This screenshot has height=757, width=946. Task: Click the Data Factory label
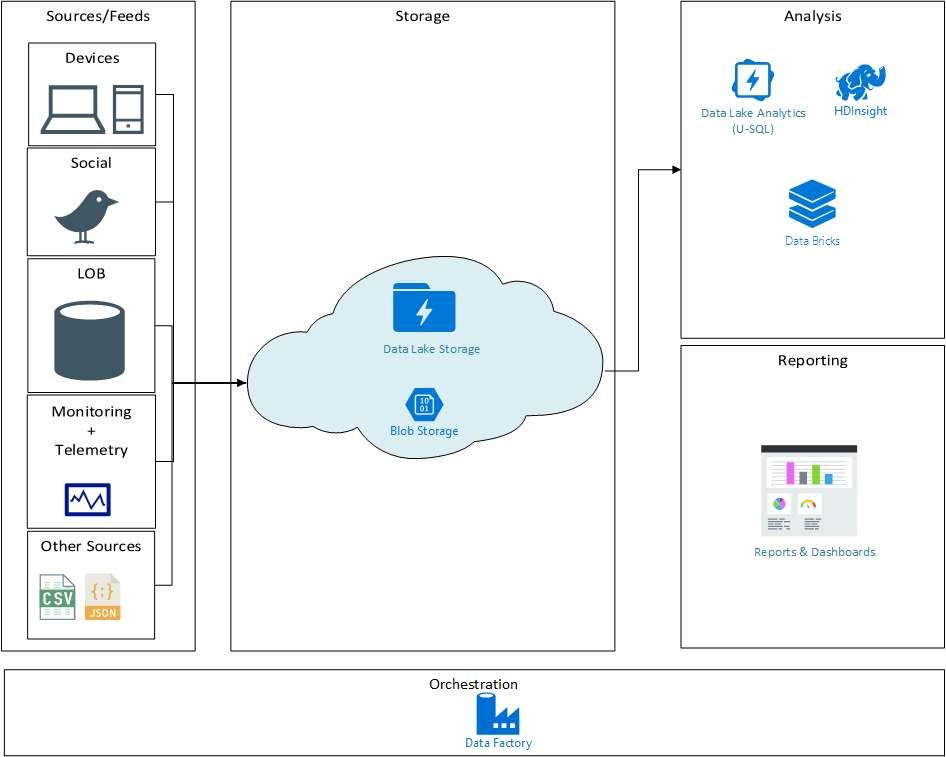pyautogui.click(x=498, y=743)
